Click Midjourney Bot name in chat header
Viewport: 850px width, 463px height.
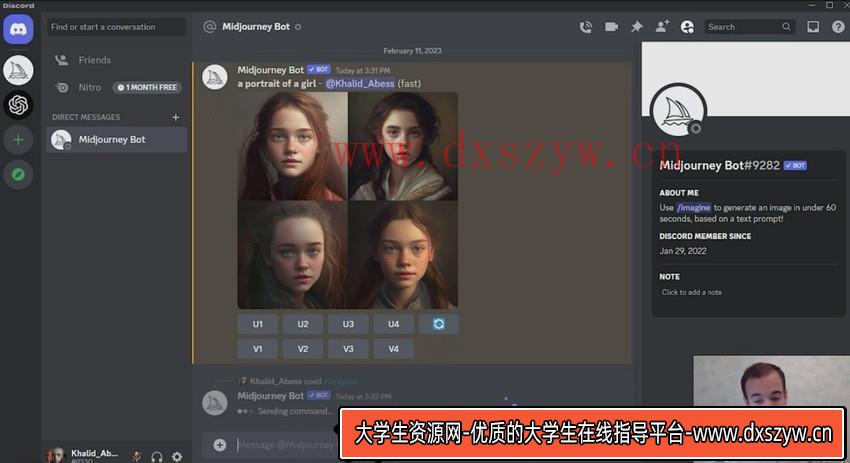[256, 27]
